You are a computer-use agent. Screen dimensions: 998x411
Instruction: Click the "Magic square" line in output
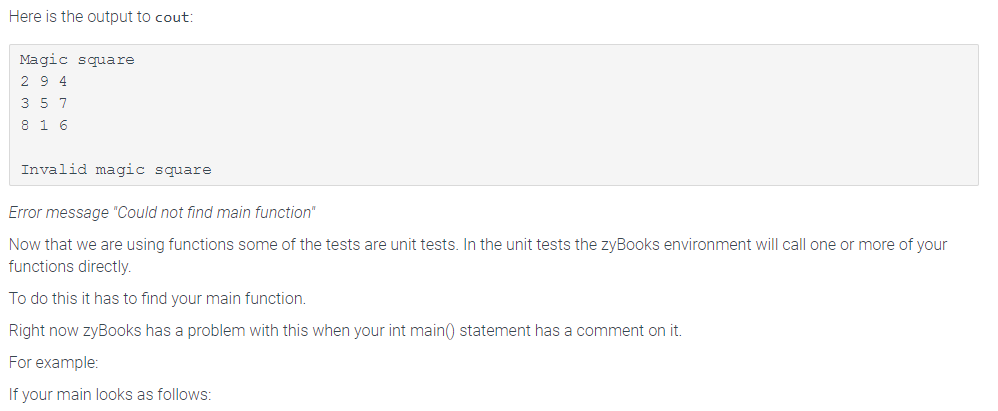click(x=77, y=60)
